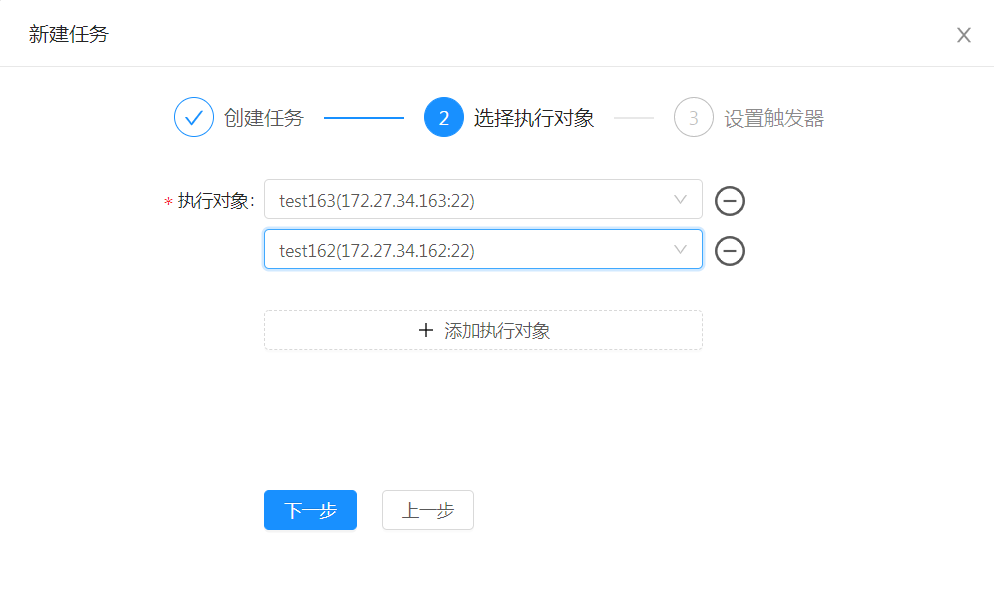The height and width of the screenshot is (591, 994).
Task: Select the 设置触发器 step label
Action: coord(774,118)
